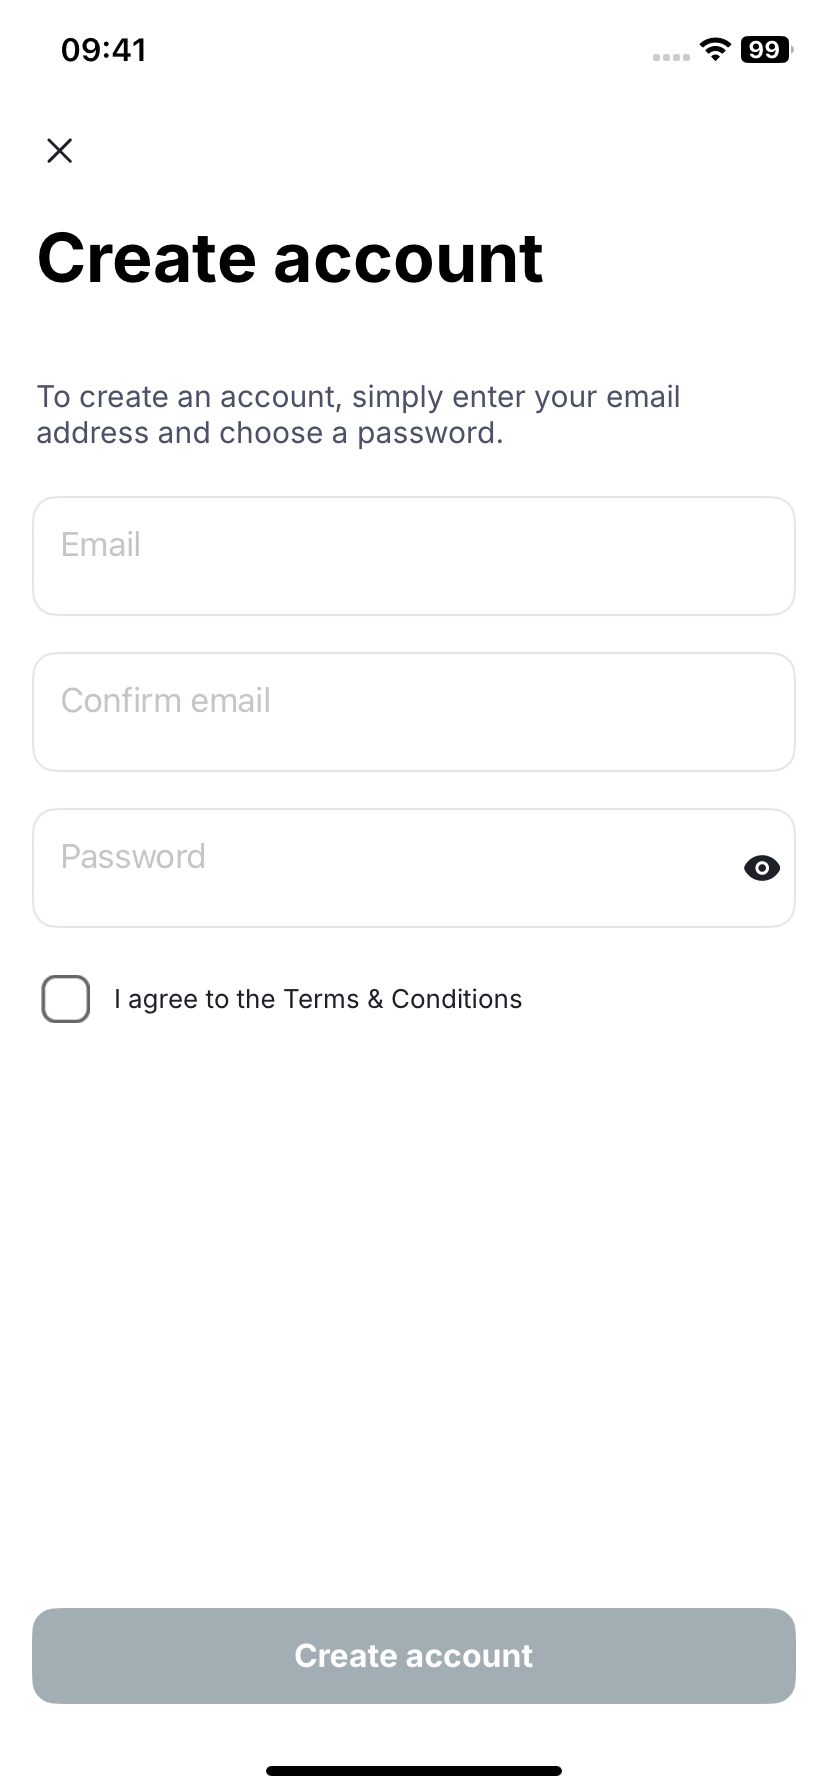828x1792 pixels.
Task: Close the Create account screen with X
Action: (60, 151)
